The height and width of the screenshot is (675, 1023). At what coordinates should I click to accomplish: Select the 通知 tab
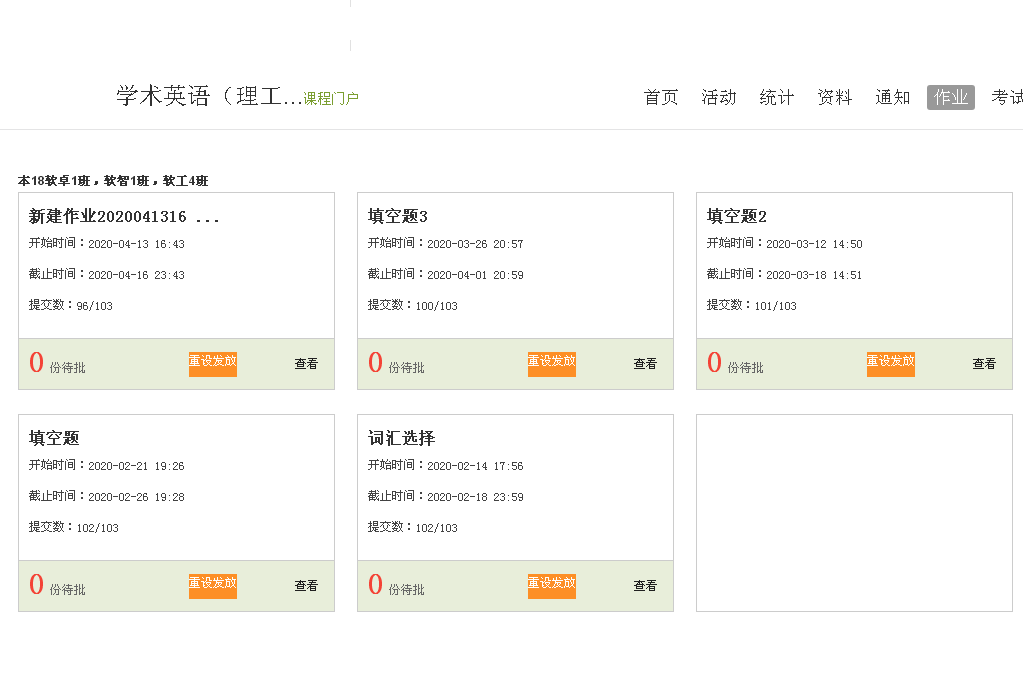pyautogui.click(x=893, y=97)
